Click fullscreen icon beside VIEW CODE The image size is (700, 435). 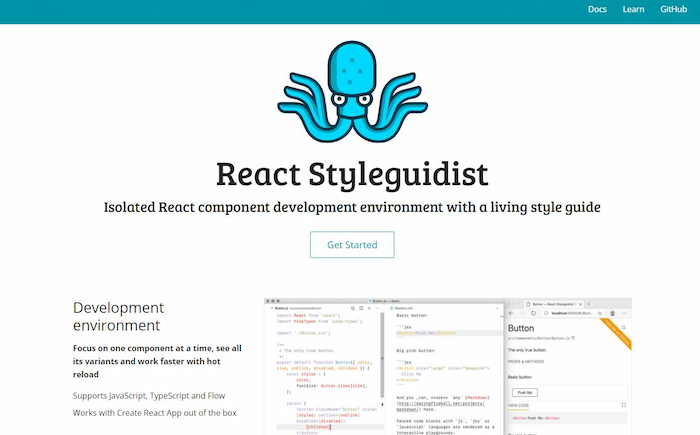click(x=624, y=406)
